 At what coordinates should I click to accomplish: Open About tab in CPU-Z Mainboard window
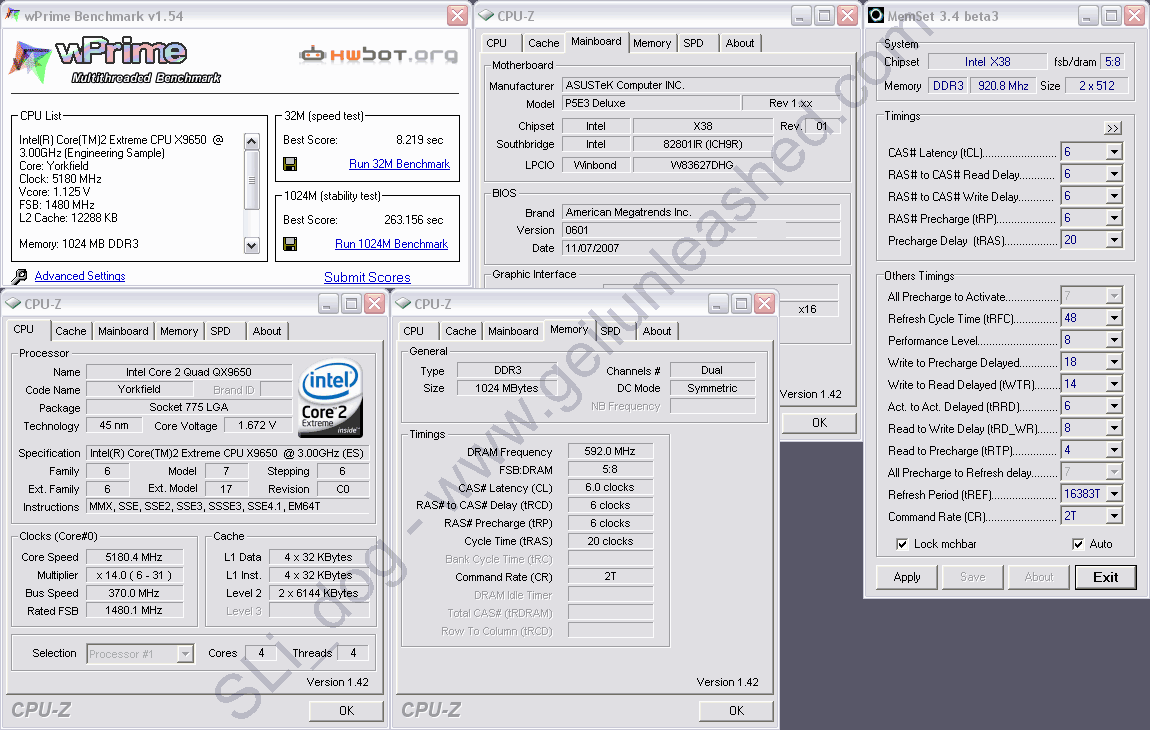[739, 43]
